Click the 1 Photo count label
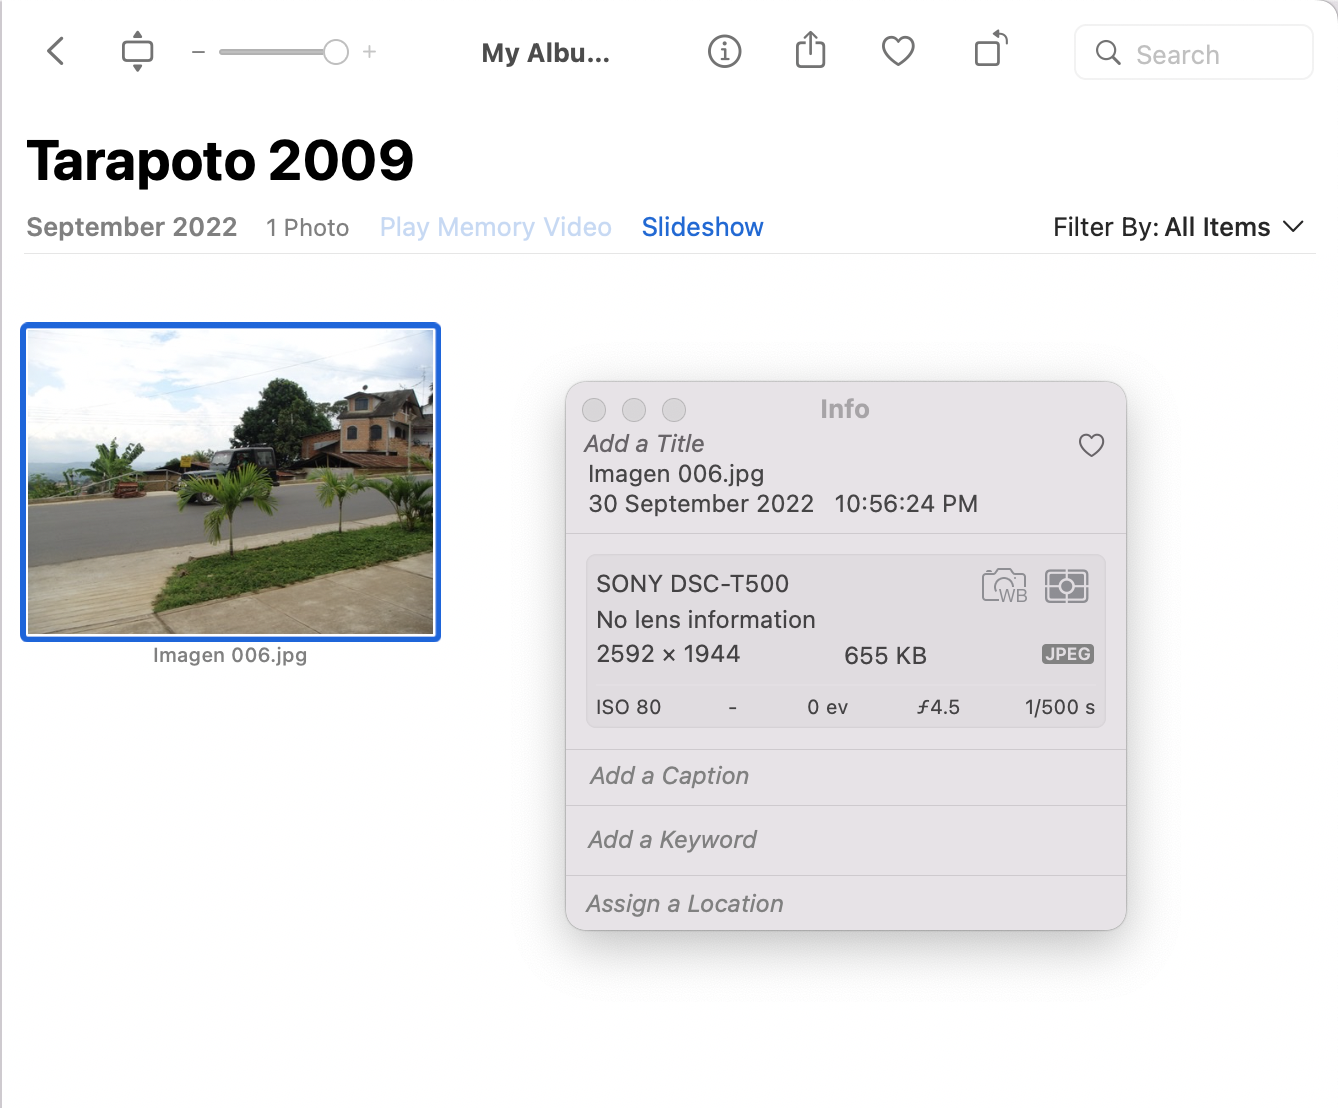 pyautogui.click(x=308, y=228)
